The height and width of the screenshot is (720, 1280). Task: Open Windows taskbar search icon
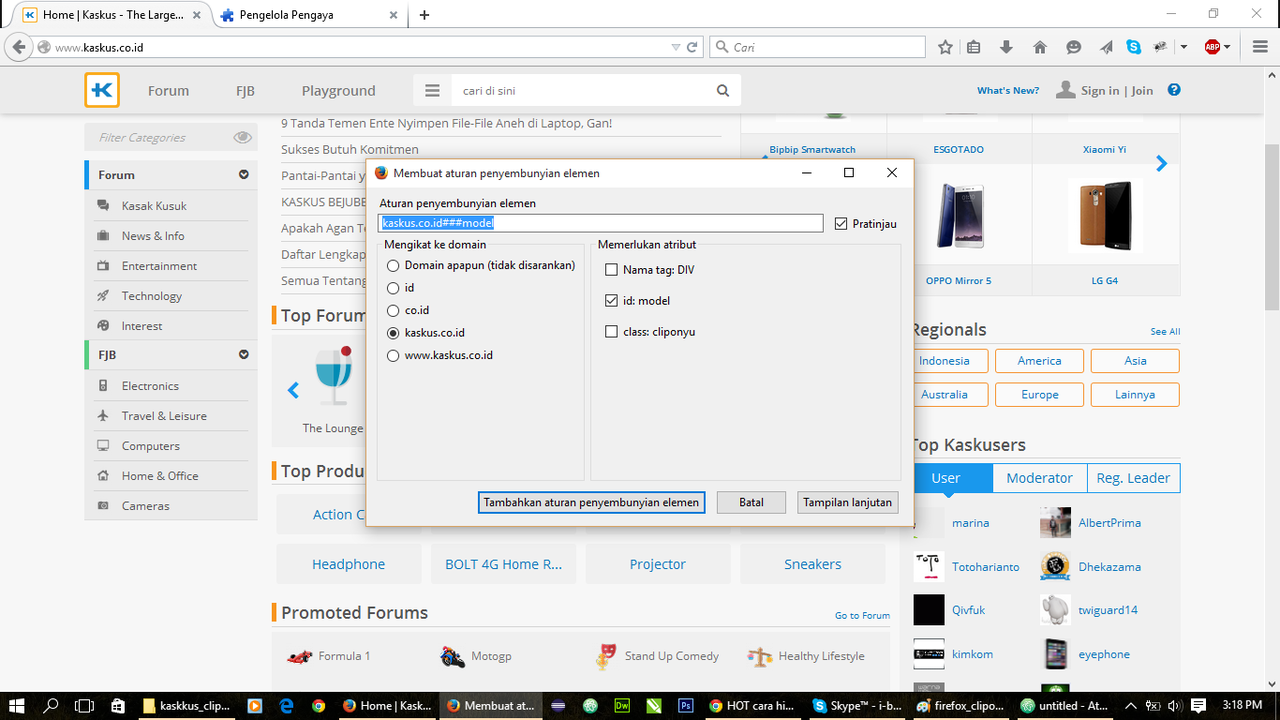tap(51, 705)
